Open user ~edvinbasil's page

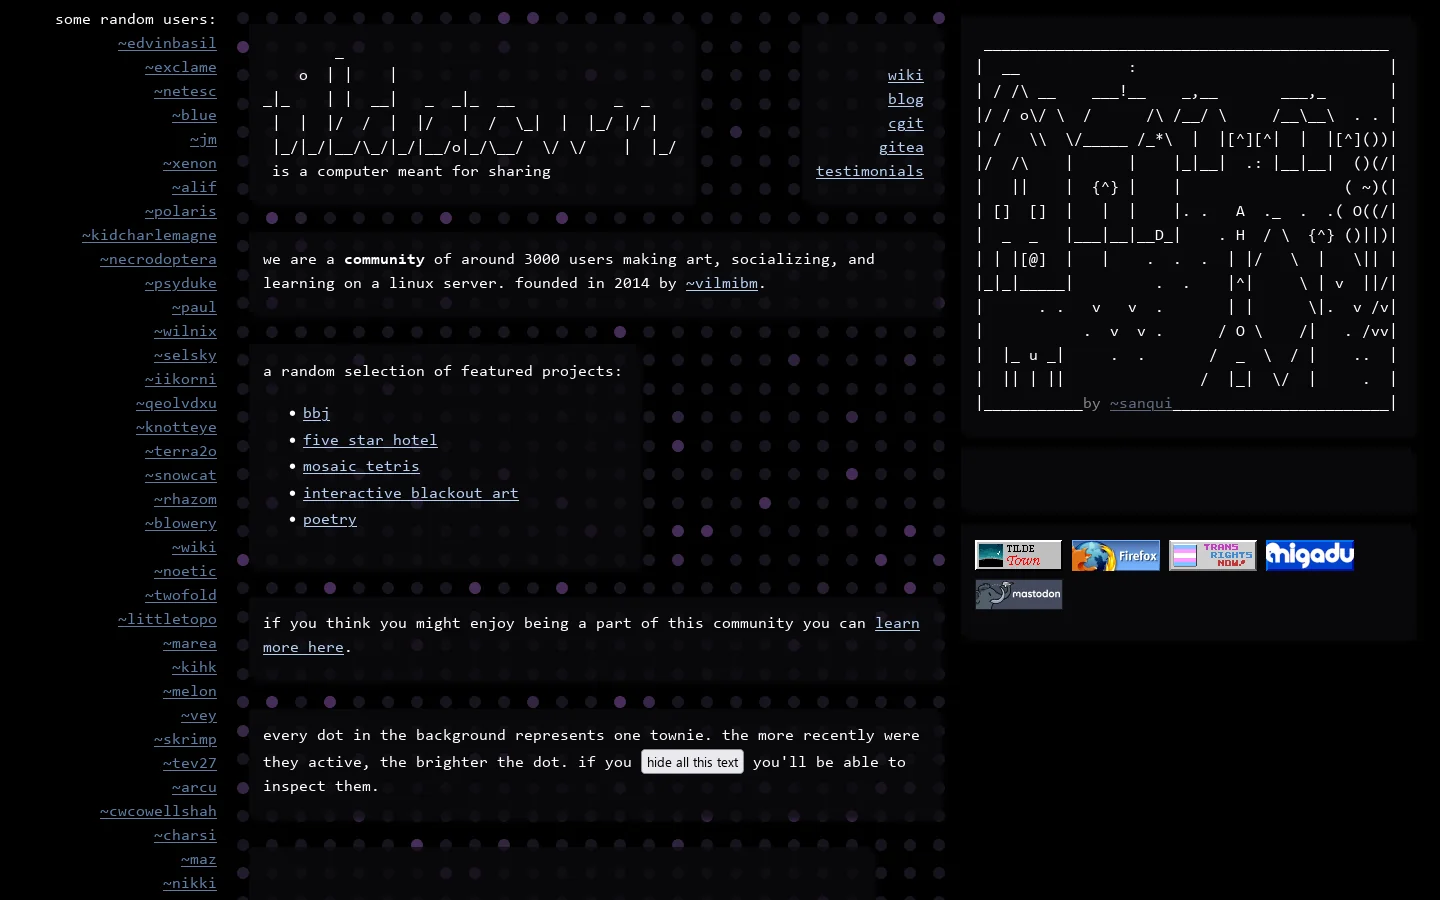pos(167,43)
